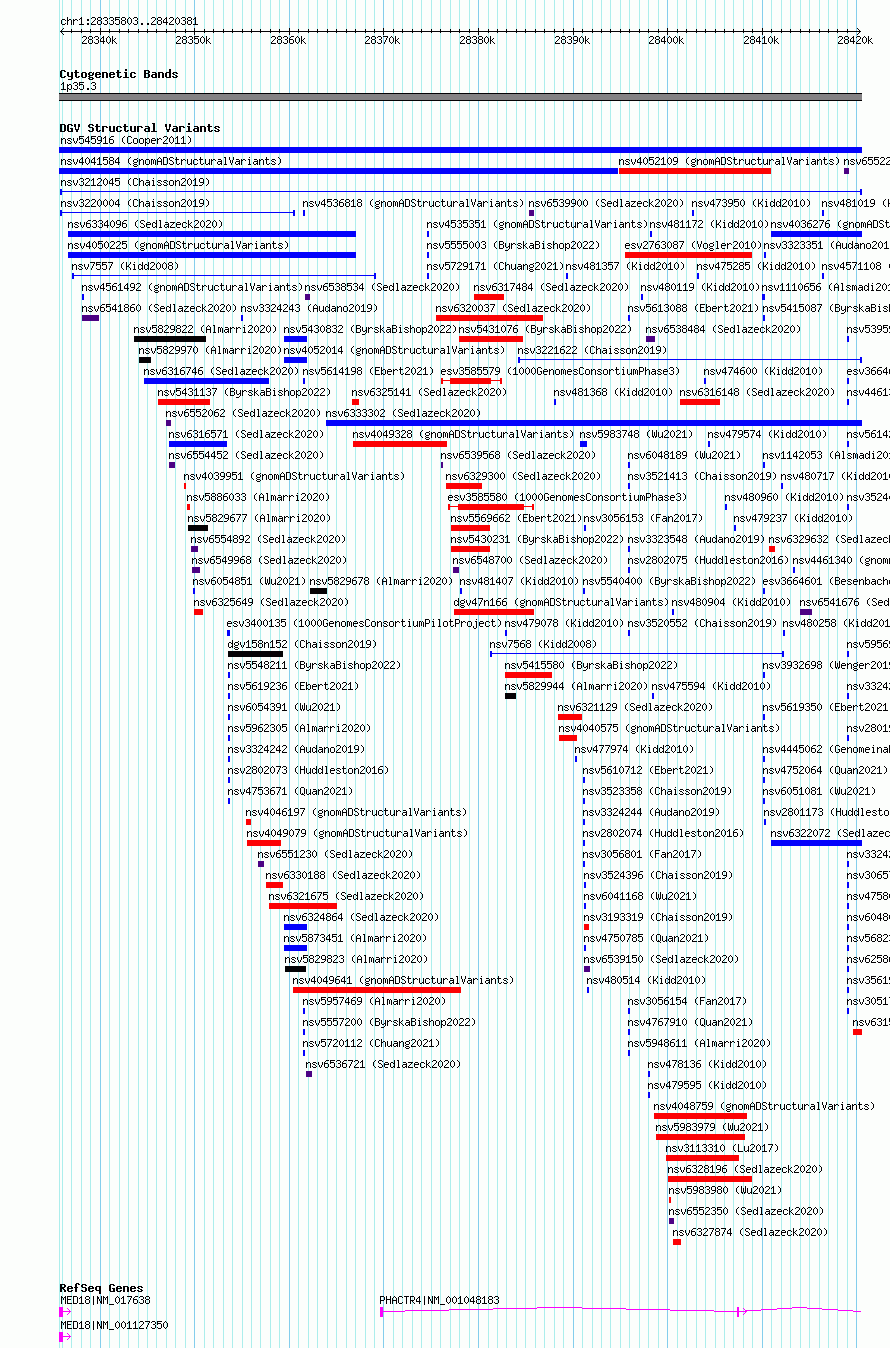
Task: Open the RefSeq Genes track heading
Action: click(102, 1288)
